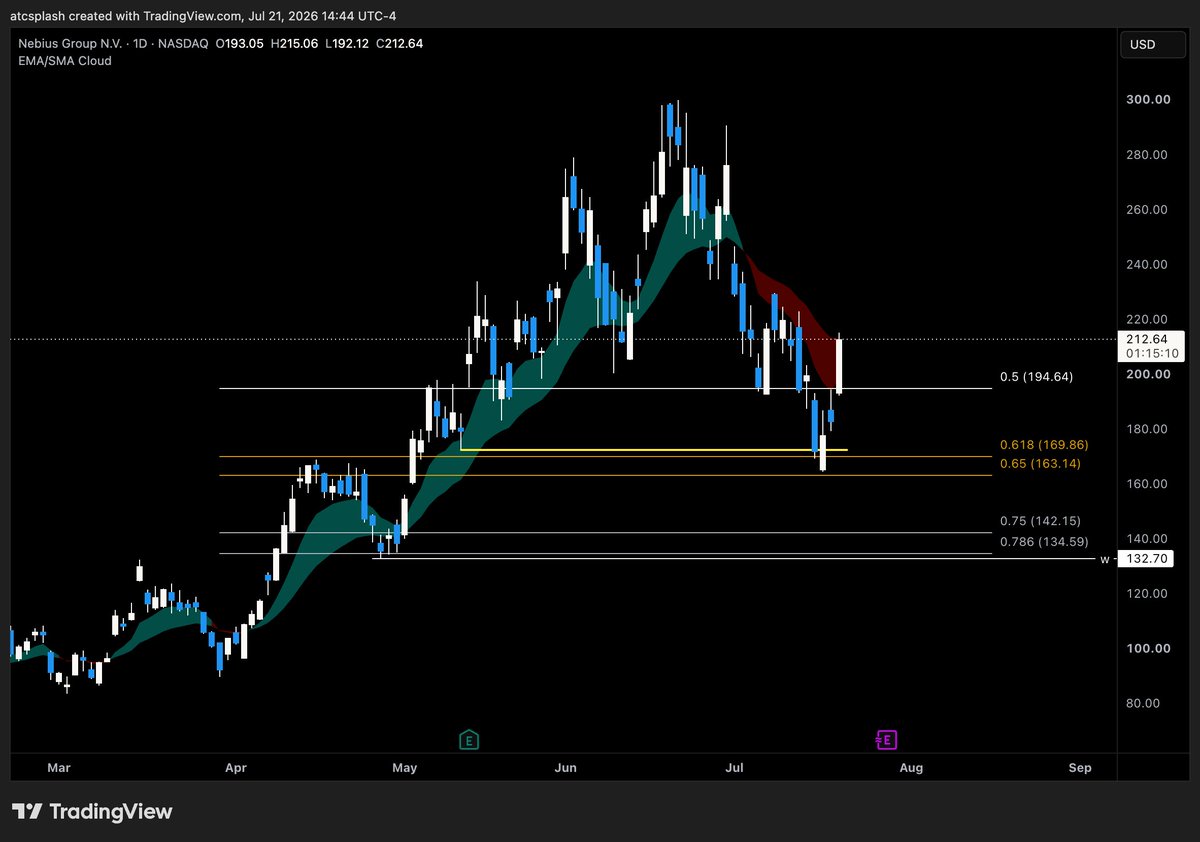This screenshot has height=842, width=1200.
Task: Click the 300.00 price axis label
Action: [x=1148, y=99]
